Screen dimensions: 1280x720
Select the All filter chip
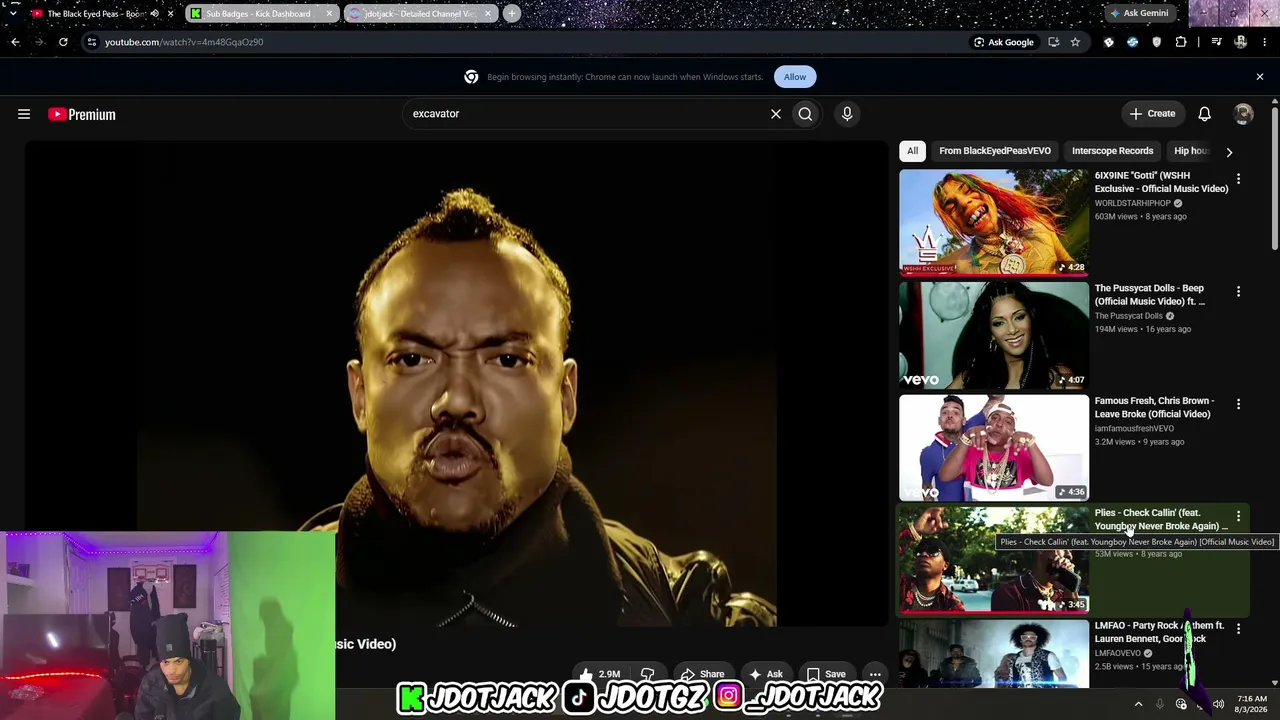[912, 151]
